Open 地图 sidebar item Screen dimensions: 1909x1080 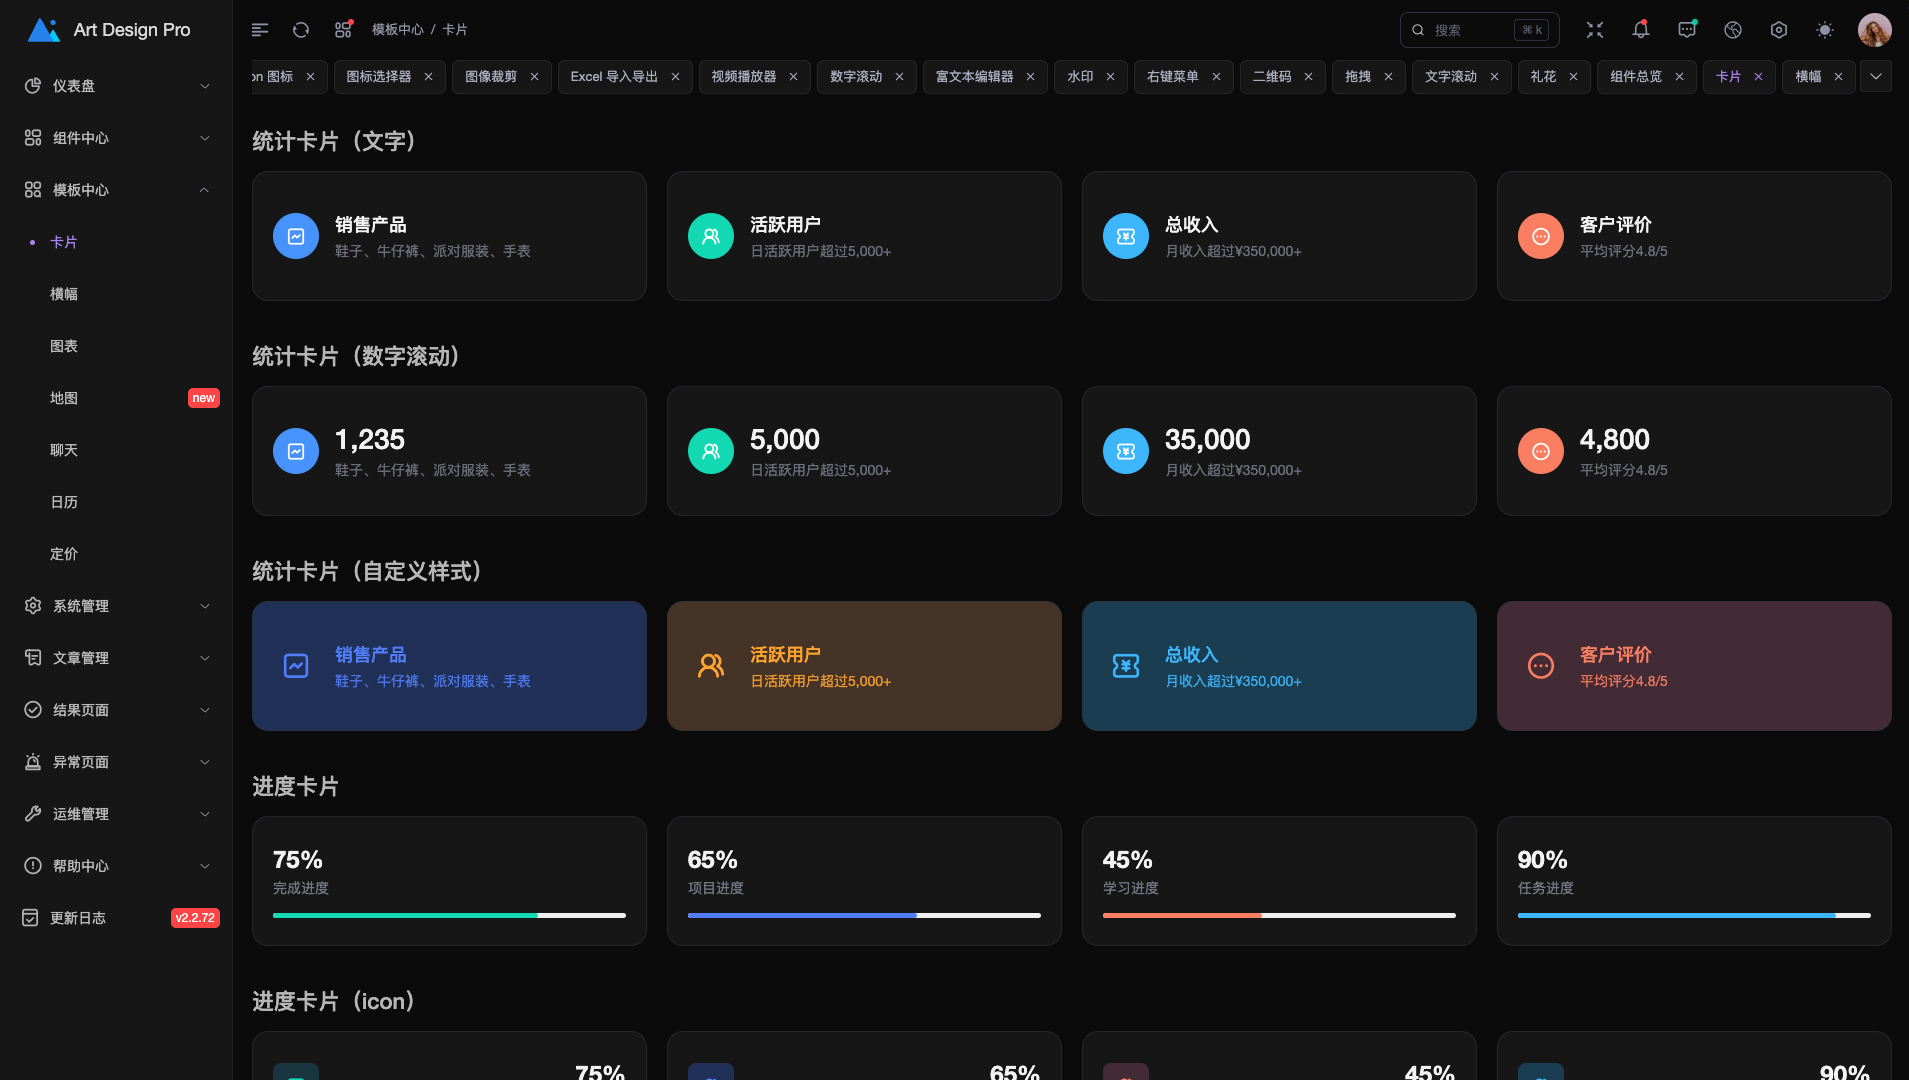point(116,398)
